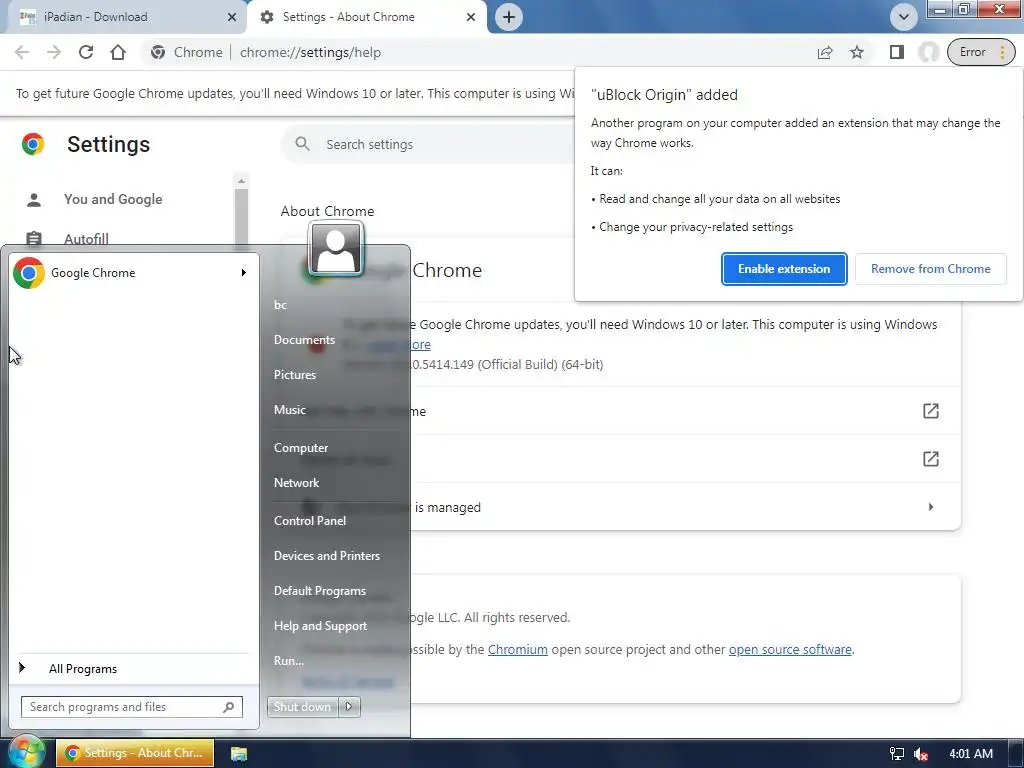Expand All Programs list
This screenshot has width=1024, height=768.
pyautogui.click(x=82, y=669)
